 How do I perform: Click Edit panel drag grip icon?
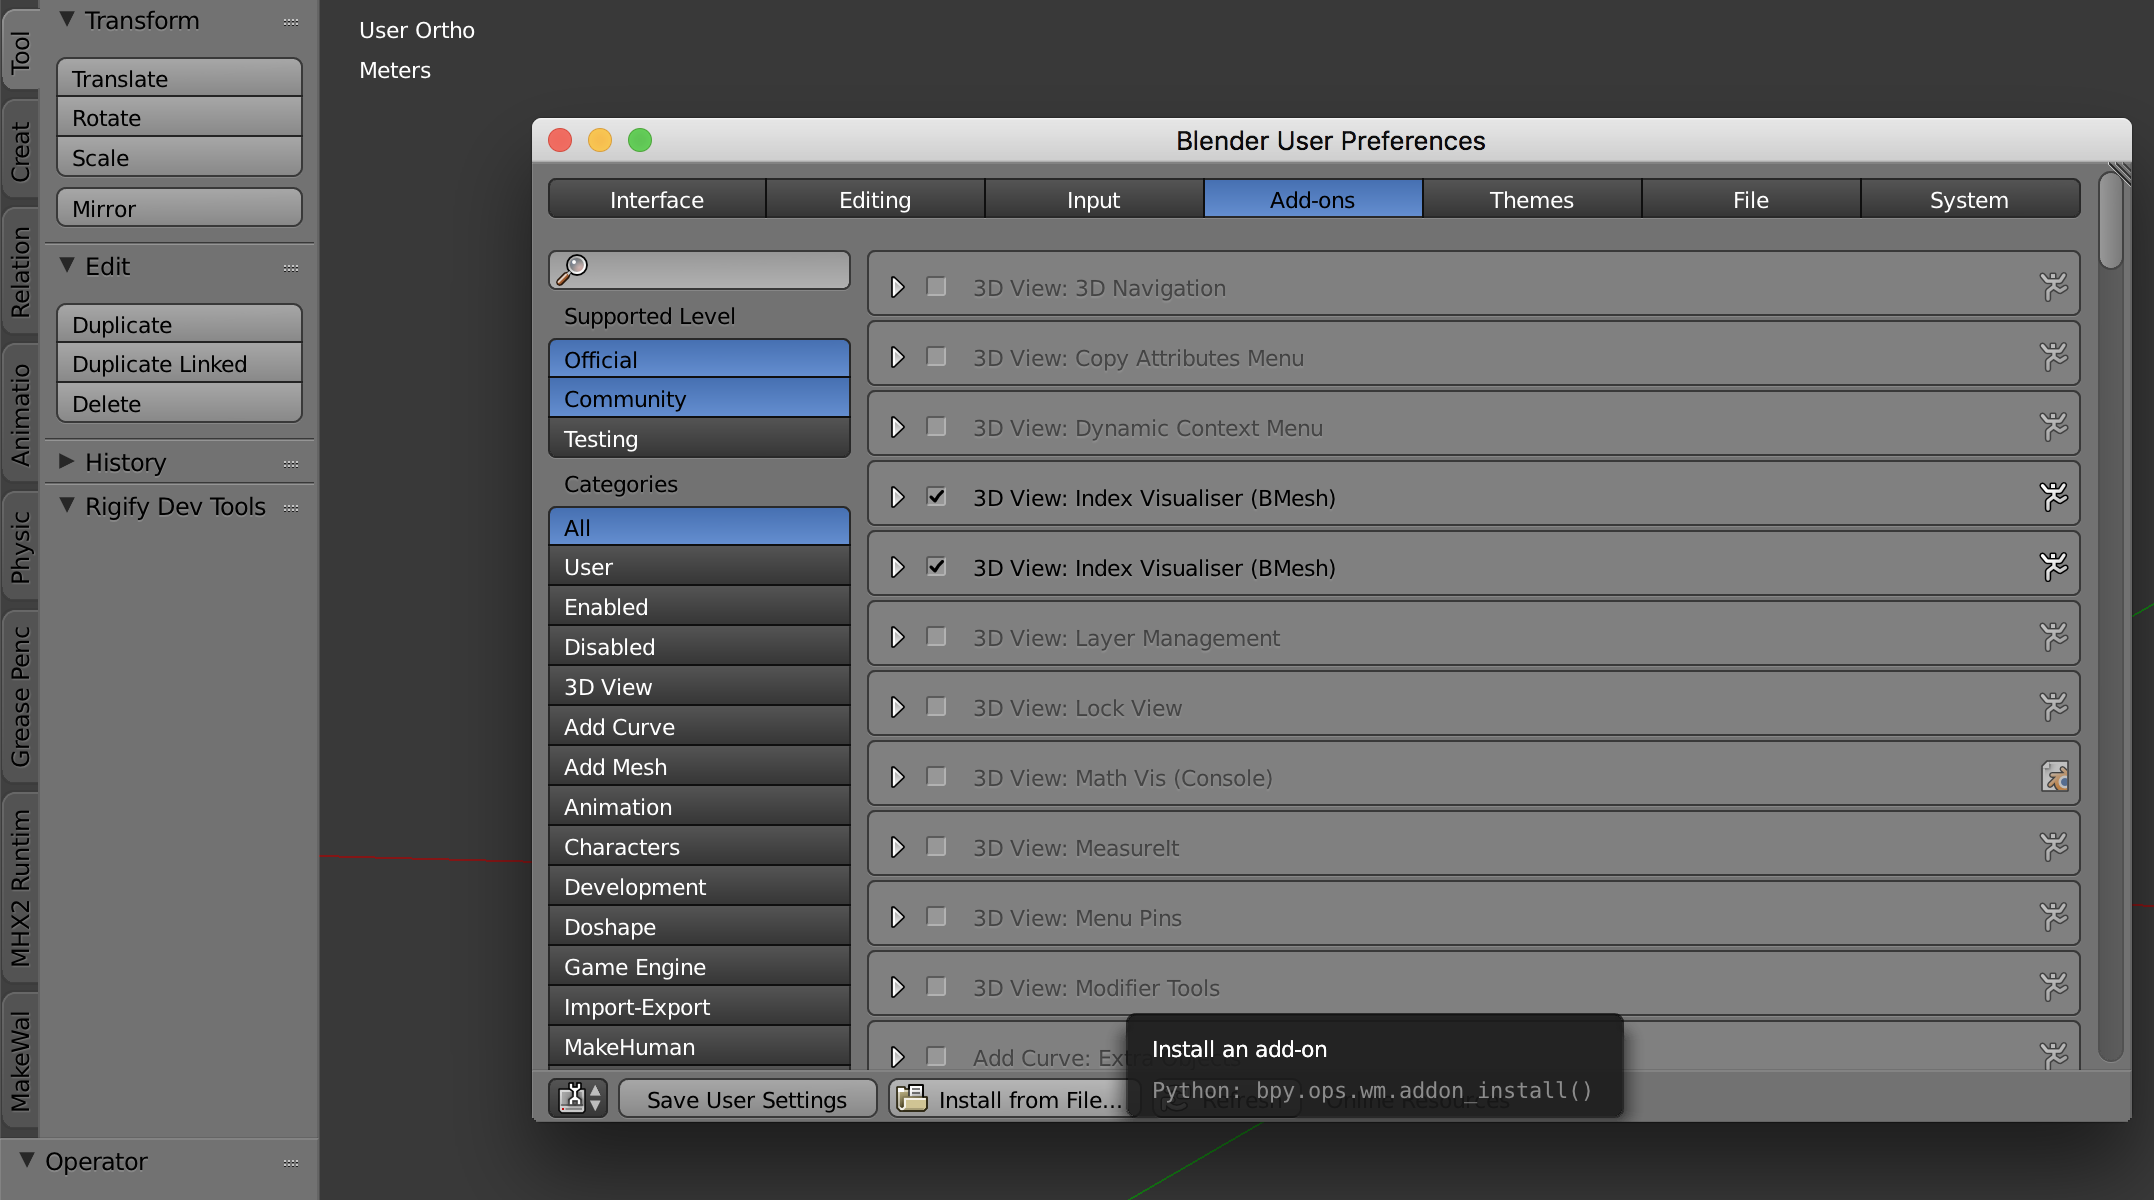click(291, 268)
